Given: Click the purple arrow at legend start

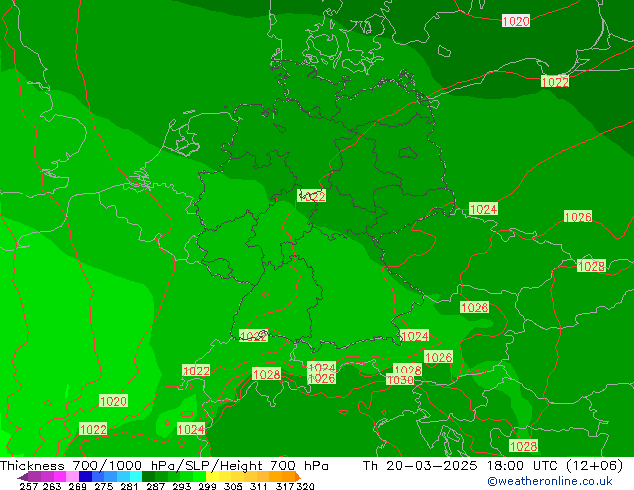Looking at the screenshot, I should pos(22,477).
